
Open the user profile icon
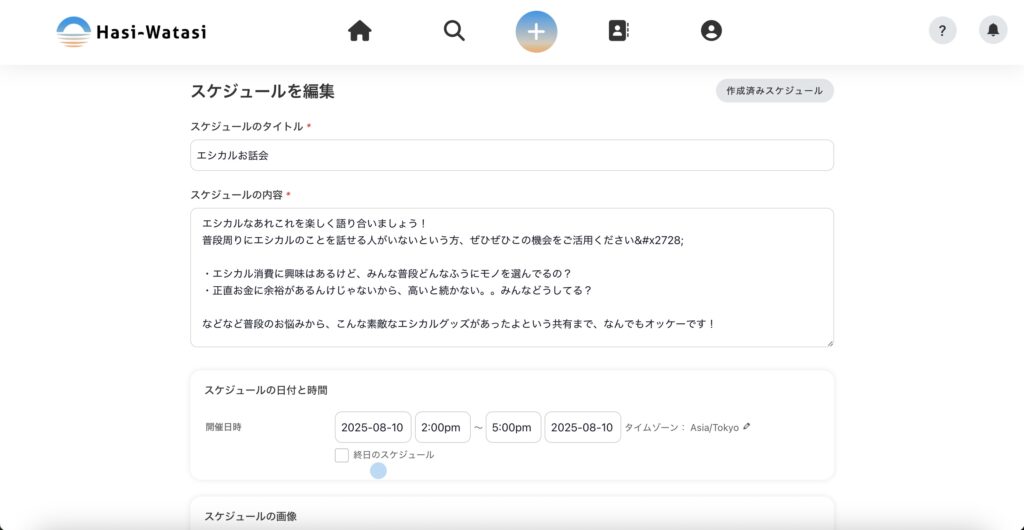(711, 31)
